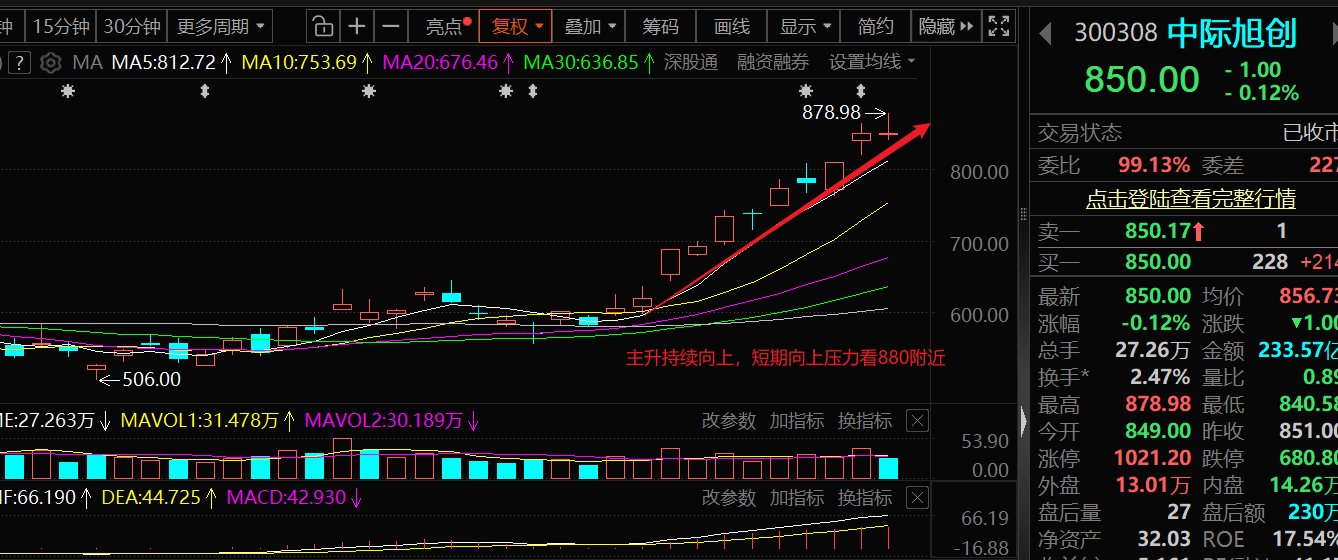Click the stock code 300308
The width and height of the screenshot is (1338, 560).
pos(1116,34)
